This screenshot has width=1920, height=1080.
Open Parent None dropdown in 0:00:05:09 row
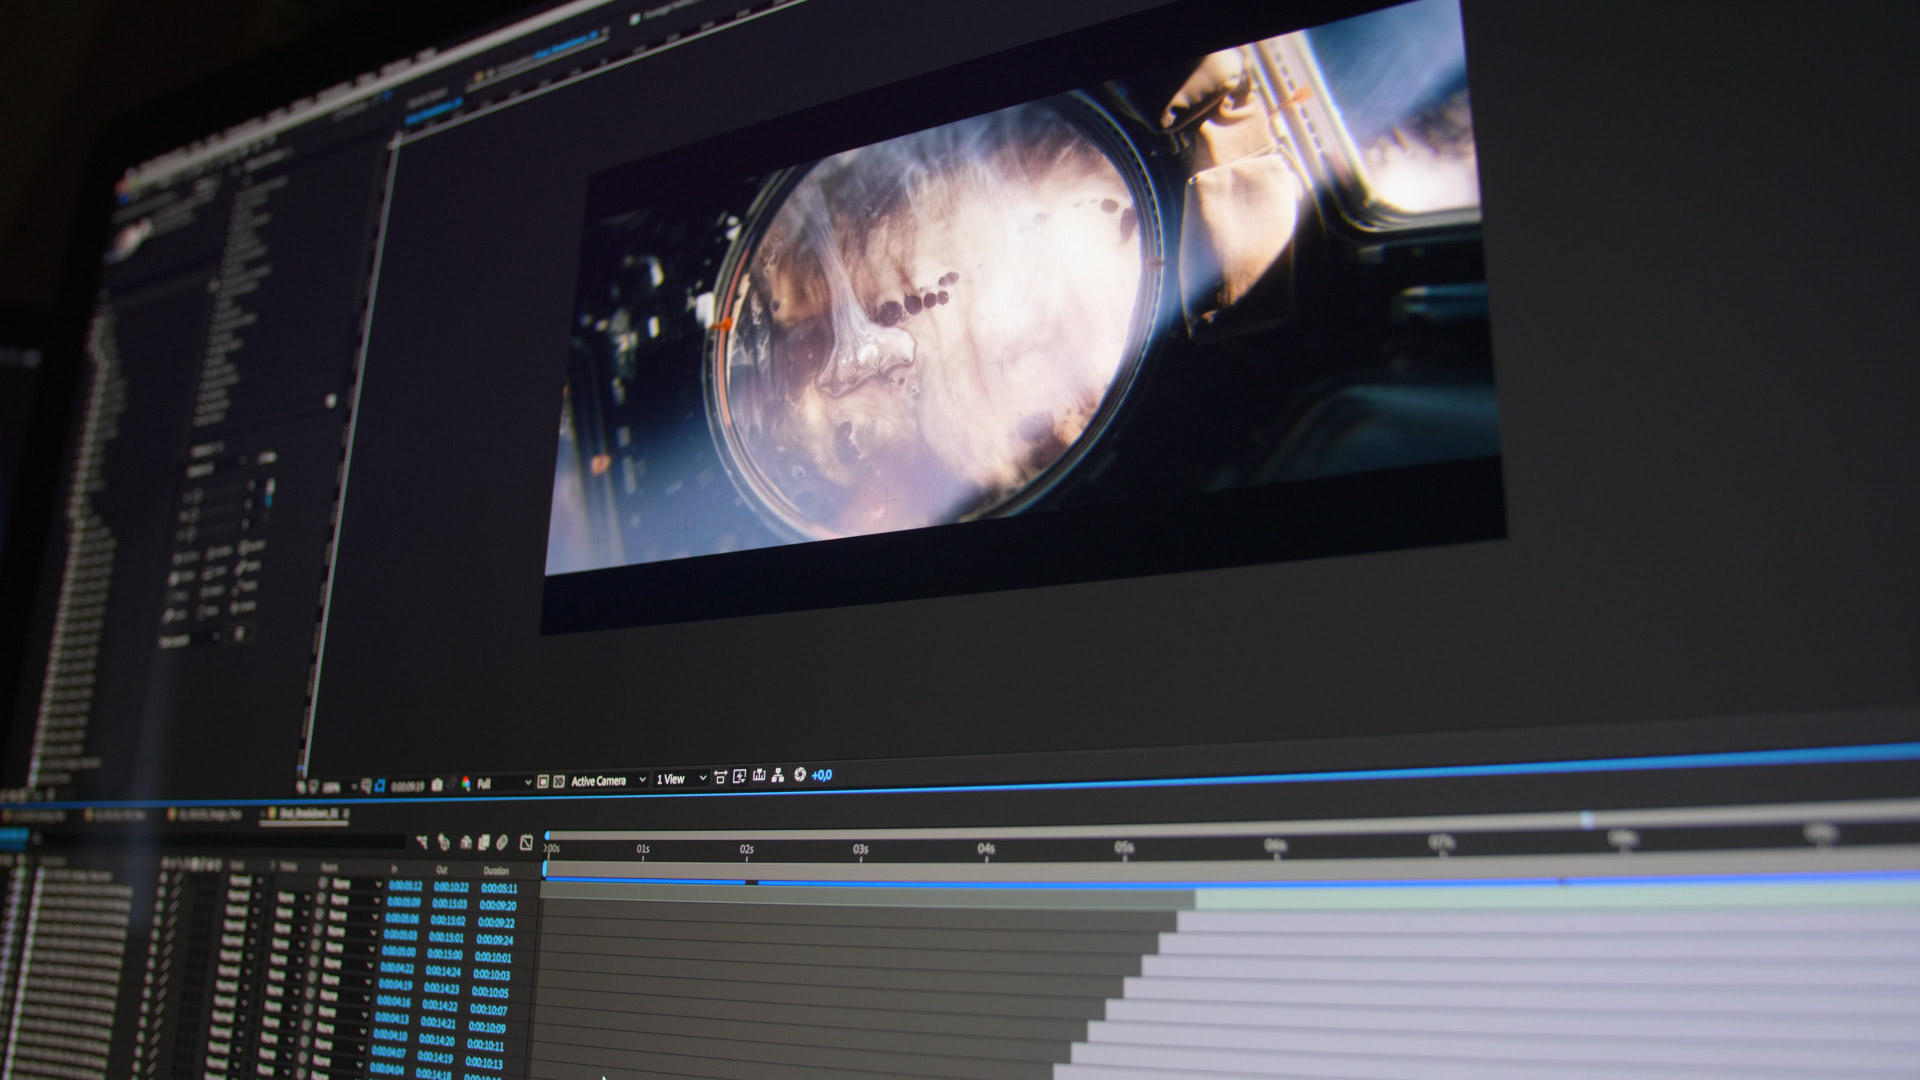355,901
